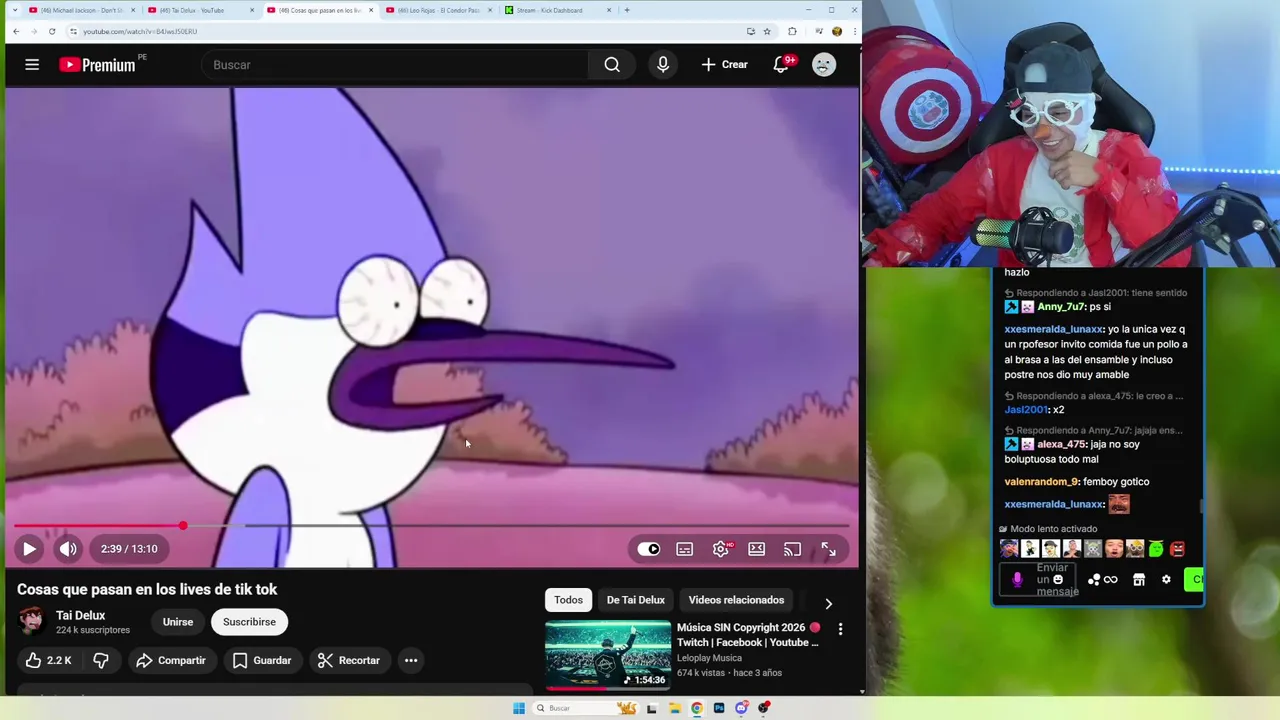This screenshot has height=720, width=1280.
Task: Close the Tai Delux - YouTube tab
Action: pyautogui.click(x=251, y=10)
